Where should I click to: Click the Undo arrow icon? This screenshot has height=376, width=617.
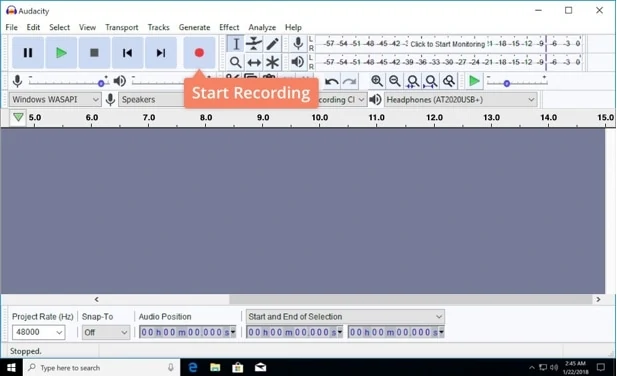click(x=332, y=82)
